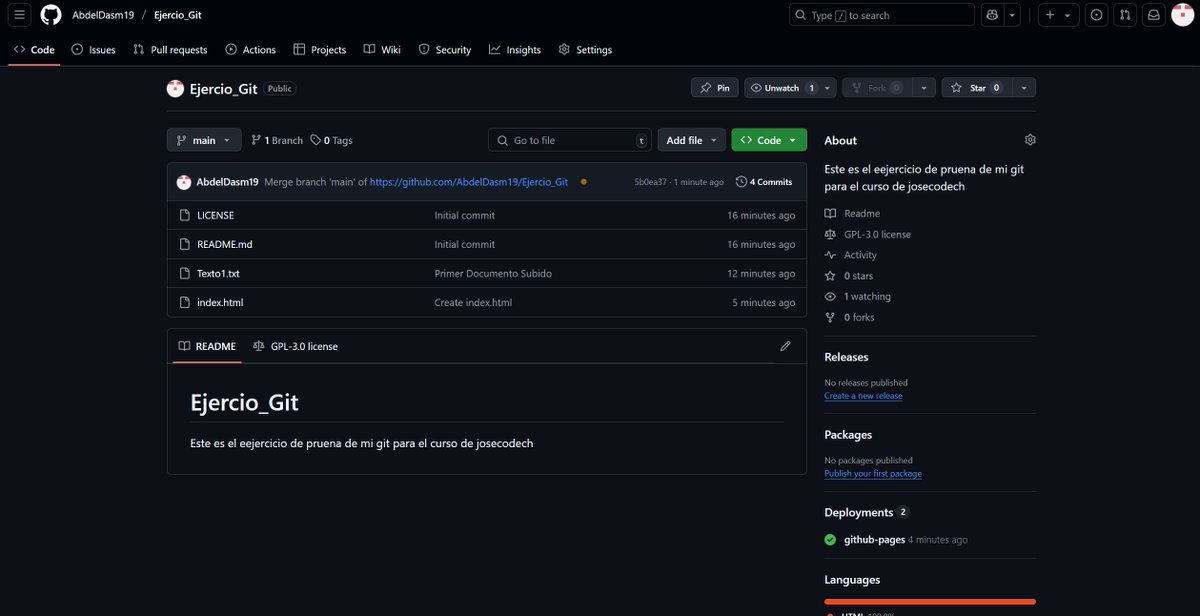1200x616 pixels.
Task: Open the Insights tab
Action: point(515,49)
